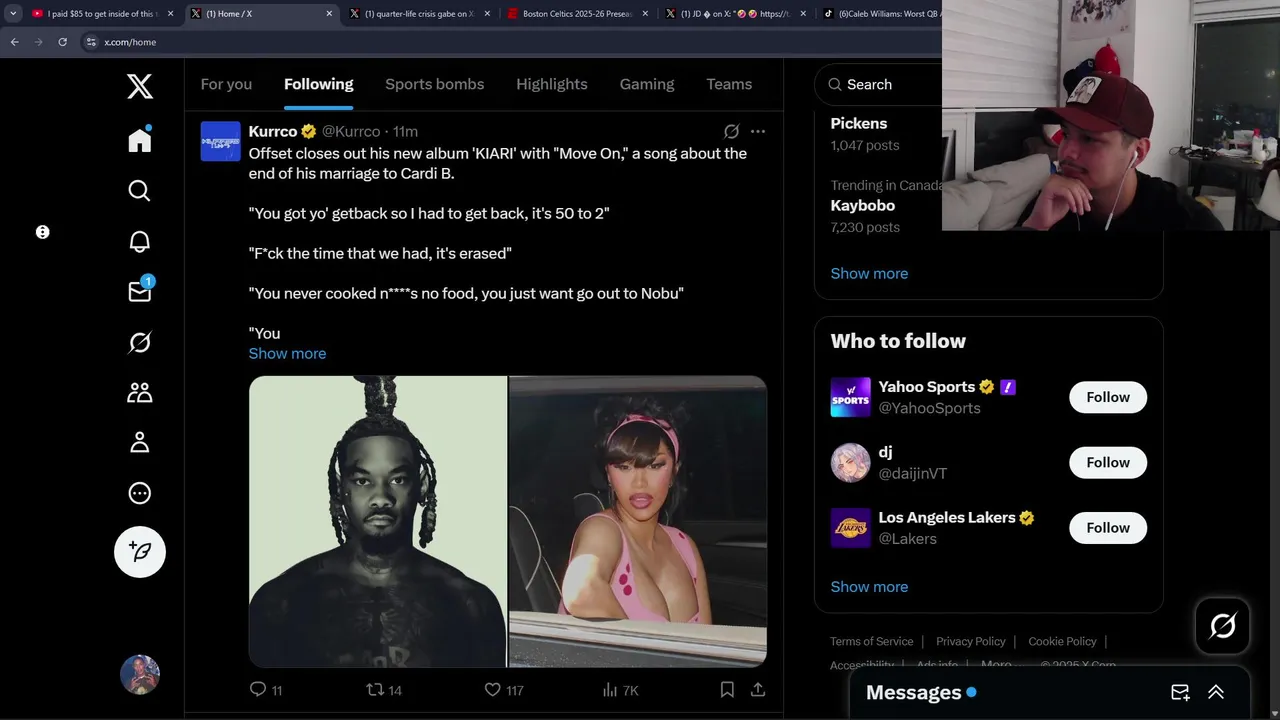Open account avatar at sidebar bottom
The height and width of the screenshot is (720, 1280).
[x=140, y=675]
